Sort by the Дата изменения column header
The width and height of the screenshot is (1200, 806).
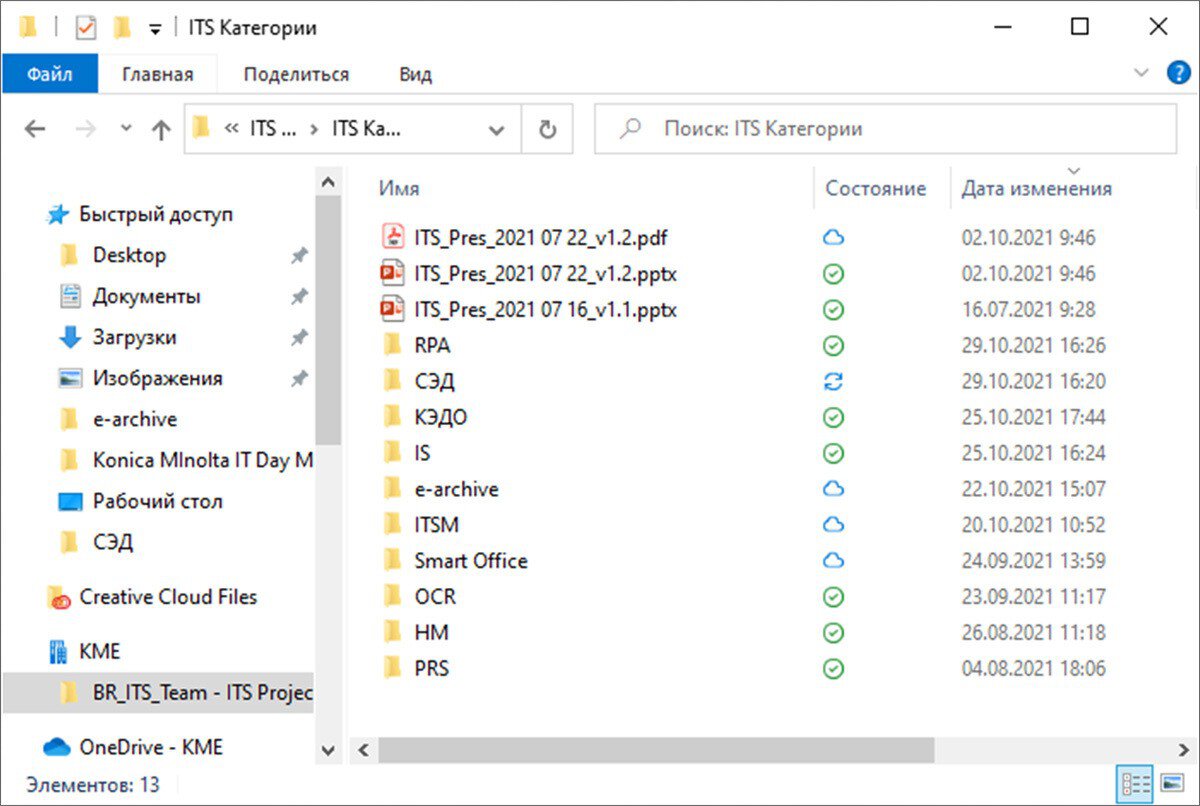pos(1036,188)
